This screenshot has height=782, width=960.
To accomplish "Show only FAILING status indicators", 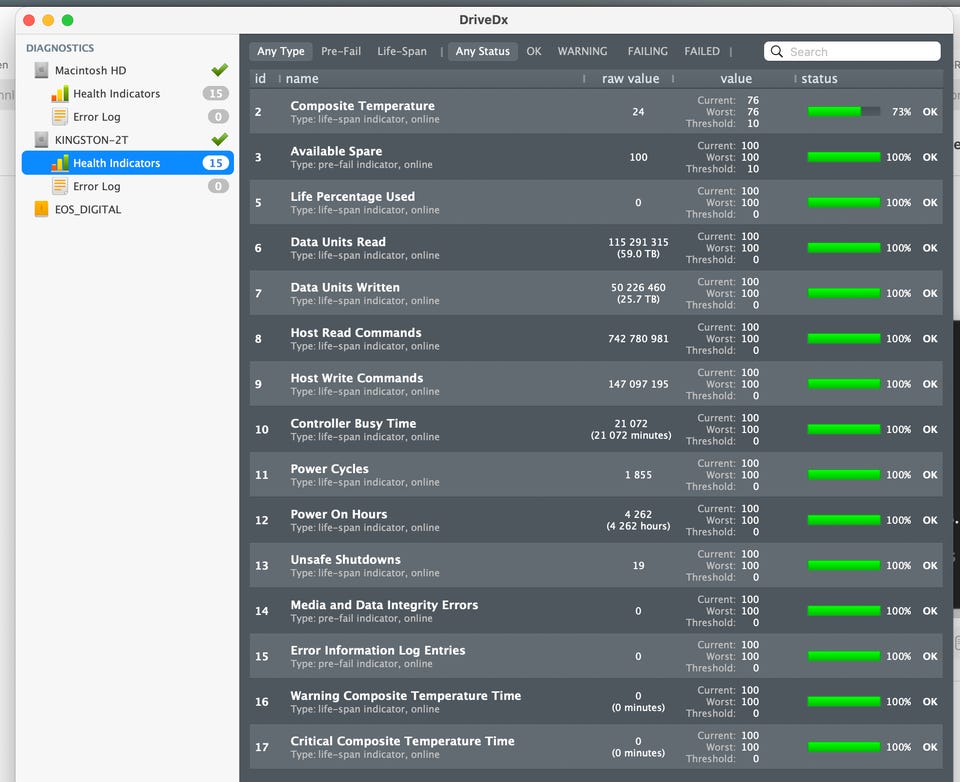I will tap(647, 51).
